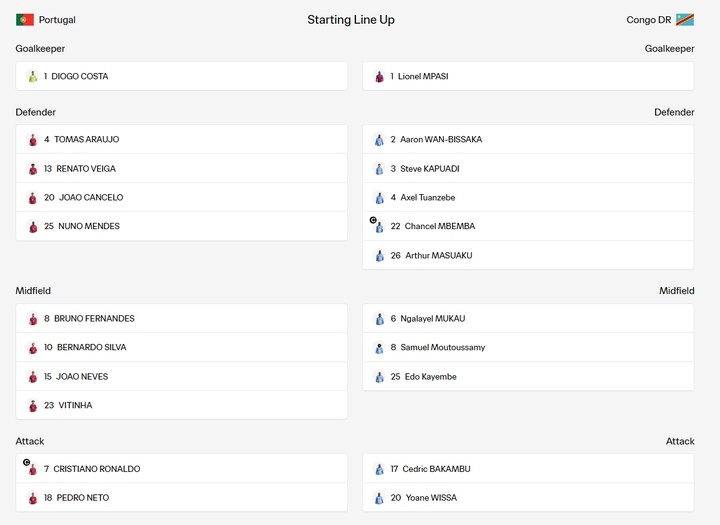Select player 3 Steve KAPUADI
The image size is (720, 525).
(x=528, y=169)
